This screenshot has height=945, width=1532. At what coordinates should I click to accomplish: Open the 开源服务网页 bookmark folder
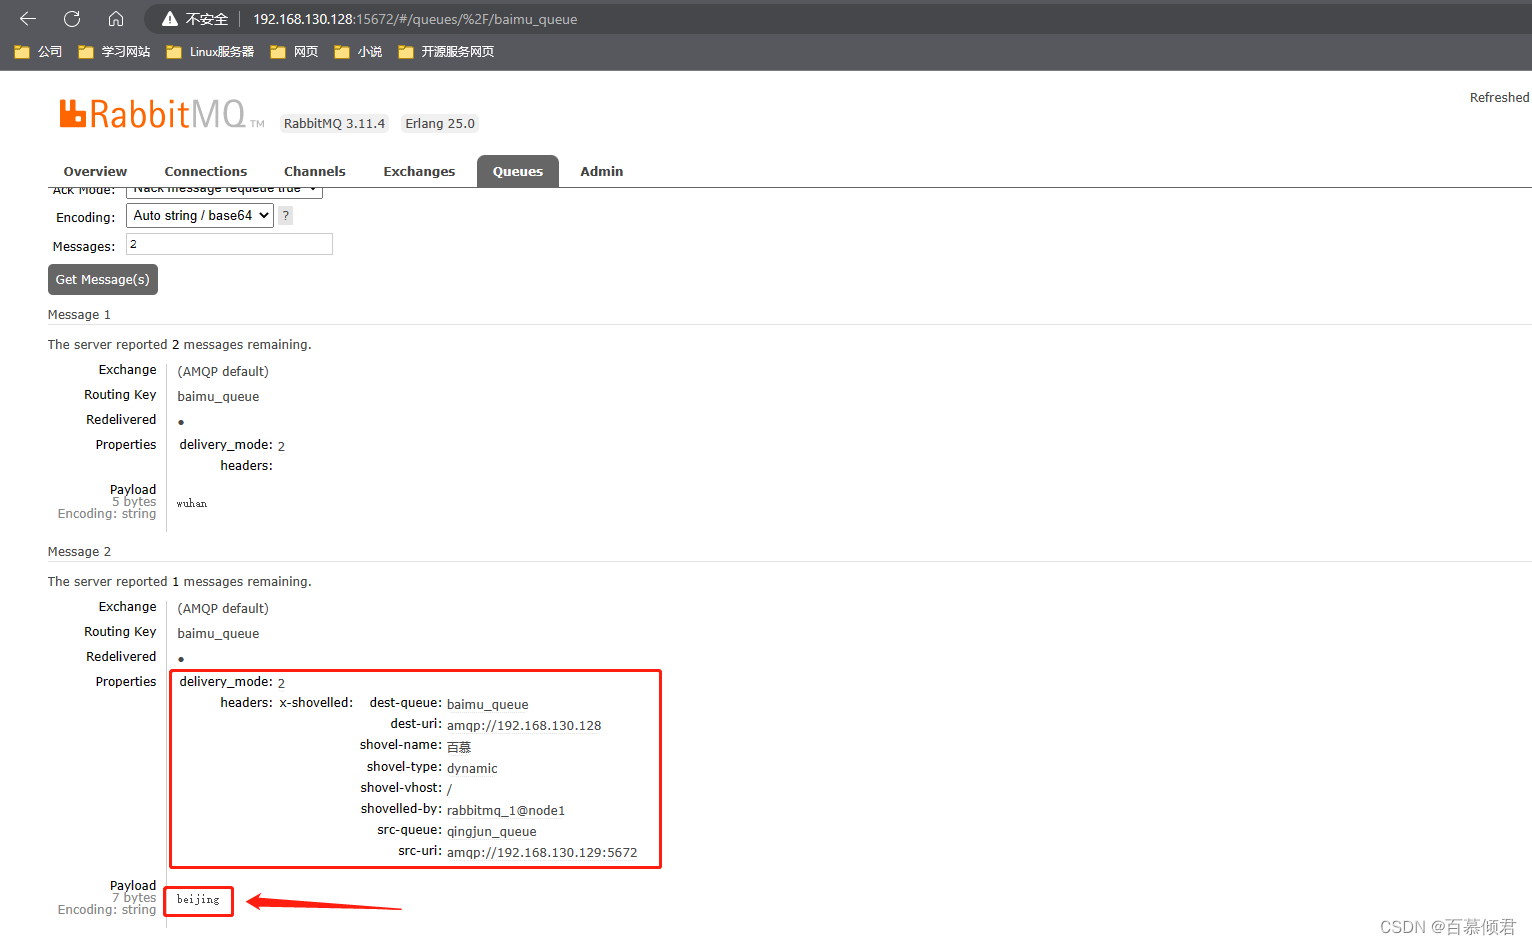(x=446, y=52)
